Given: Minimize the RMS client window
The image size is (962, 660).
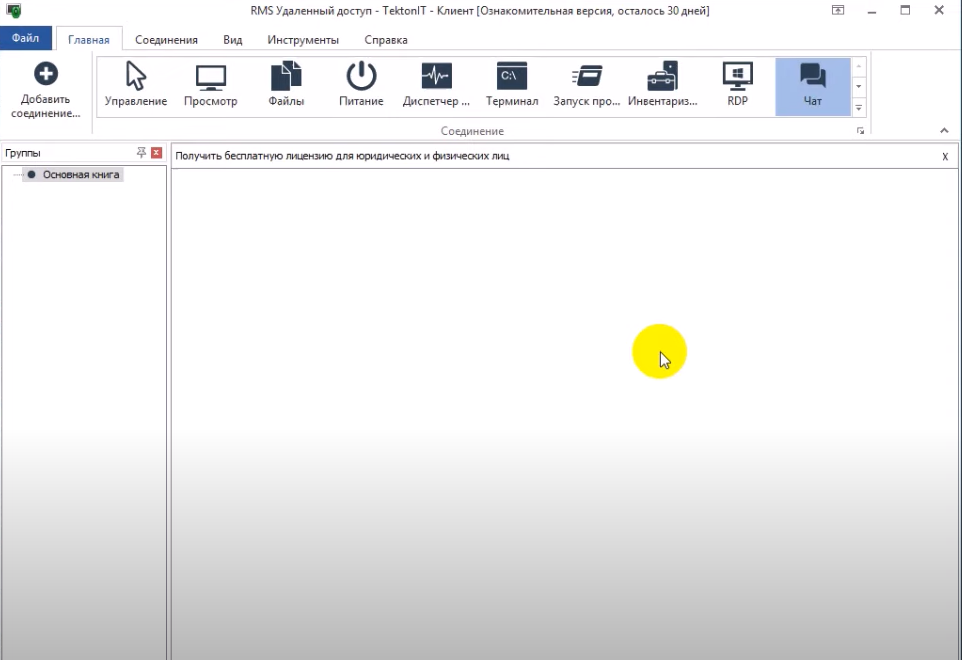Looking at the screenshot, I should coord(872,11).
